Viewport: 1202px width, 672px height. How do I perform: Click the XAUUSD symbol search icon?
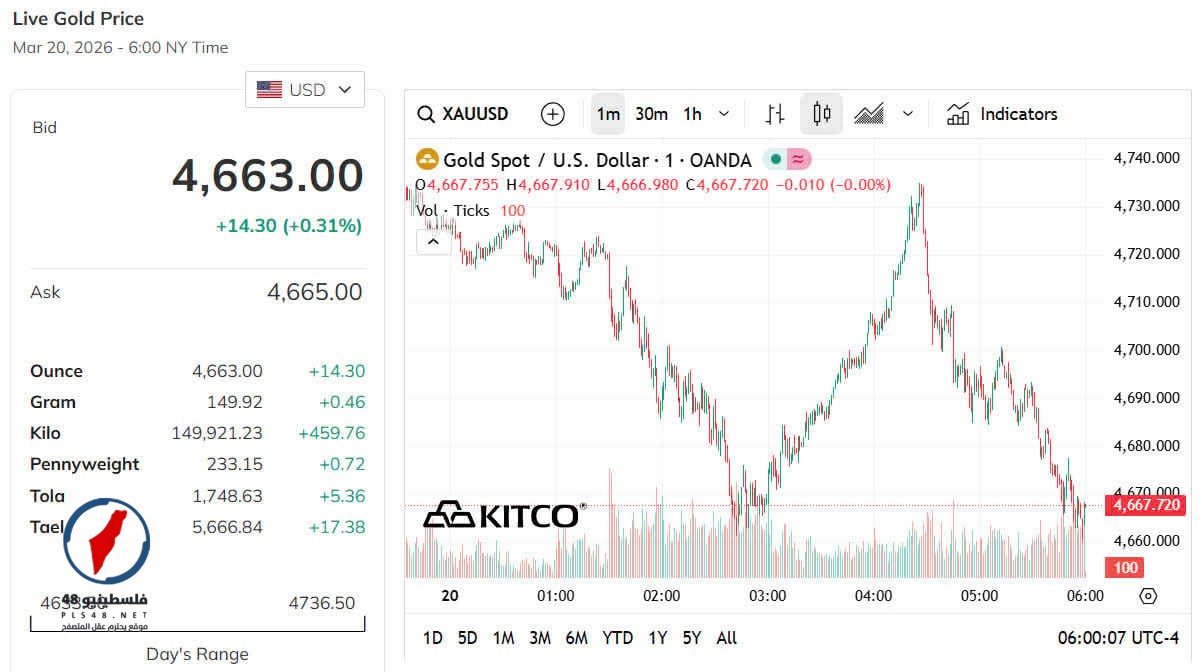click(426, 114)
